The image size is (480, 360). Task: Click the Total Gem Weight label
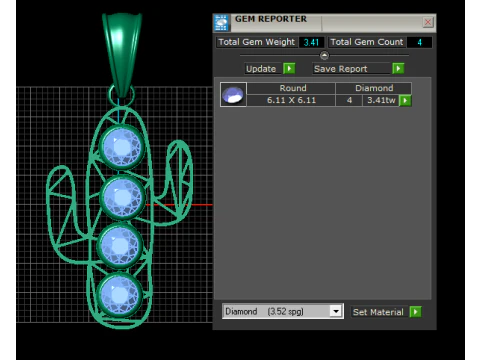[x=257, y=42]
